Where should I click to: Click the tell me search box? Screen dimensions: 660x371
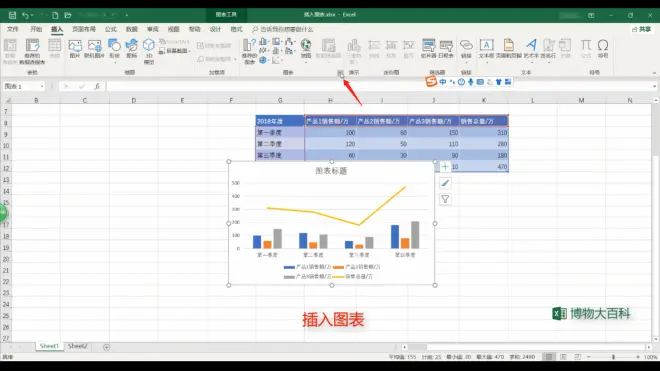(283, 29)
